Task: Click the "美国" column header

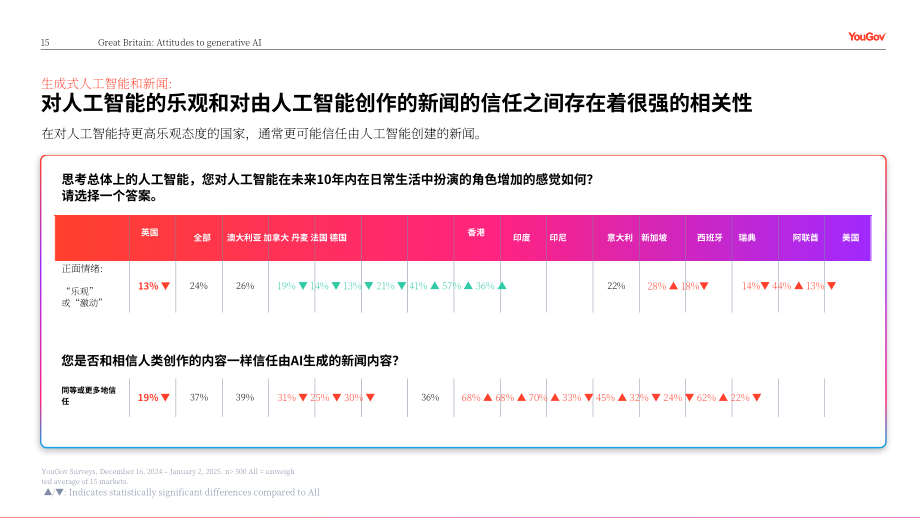Action: 850,238
